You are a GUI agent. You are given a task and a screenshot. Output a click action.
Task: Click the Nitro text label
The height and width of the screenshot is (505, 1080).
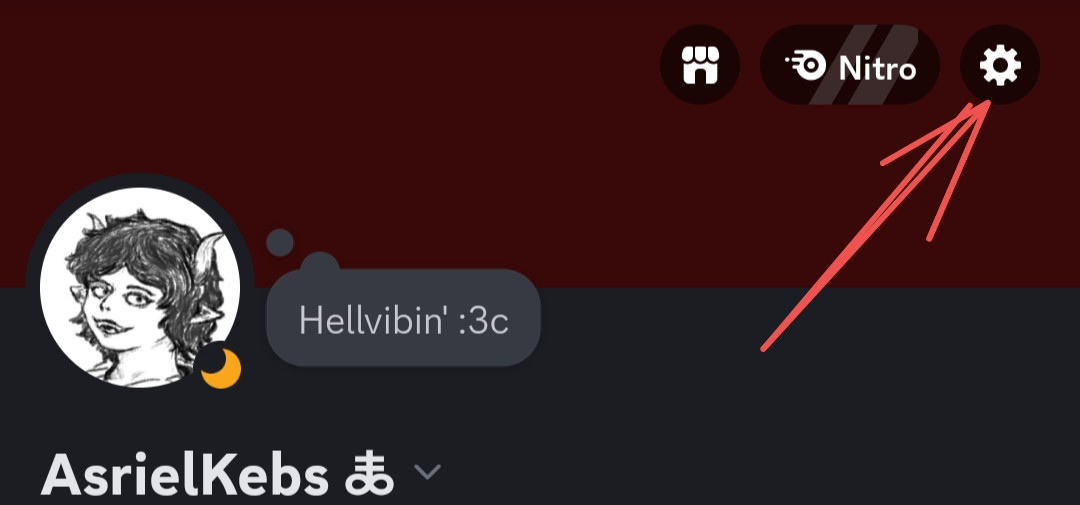(878, 68)
